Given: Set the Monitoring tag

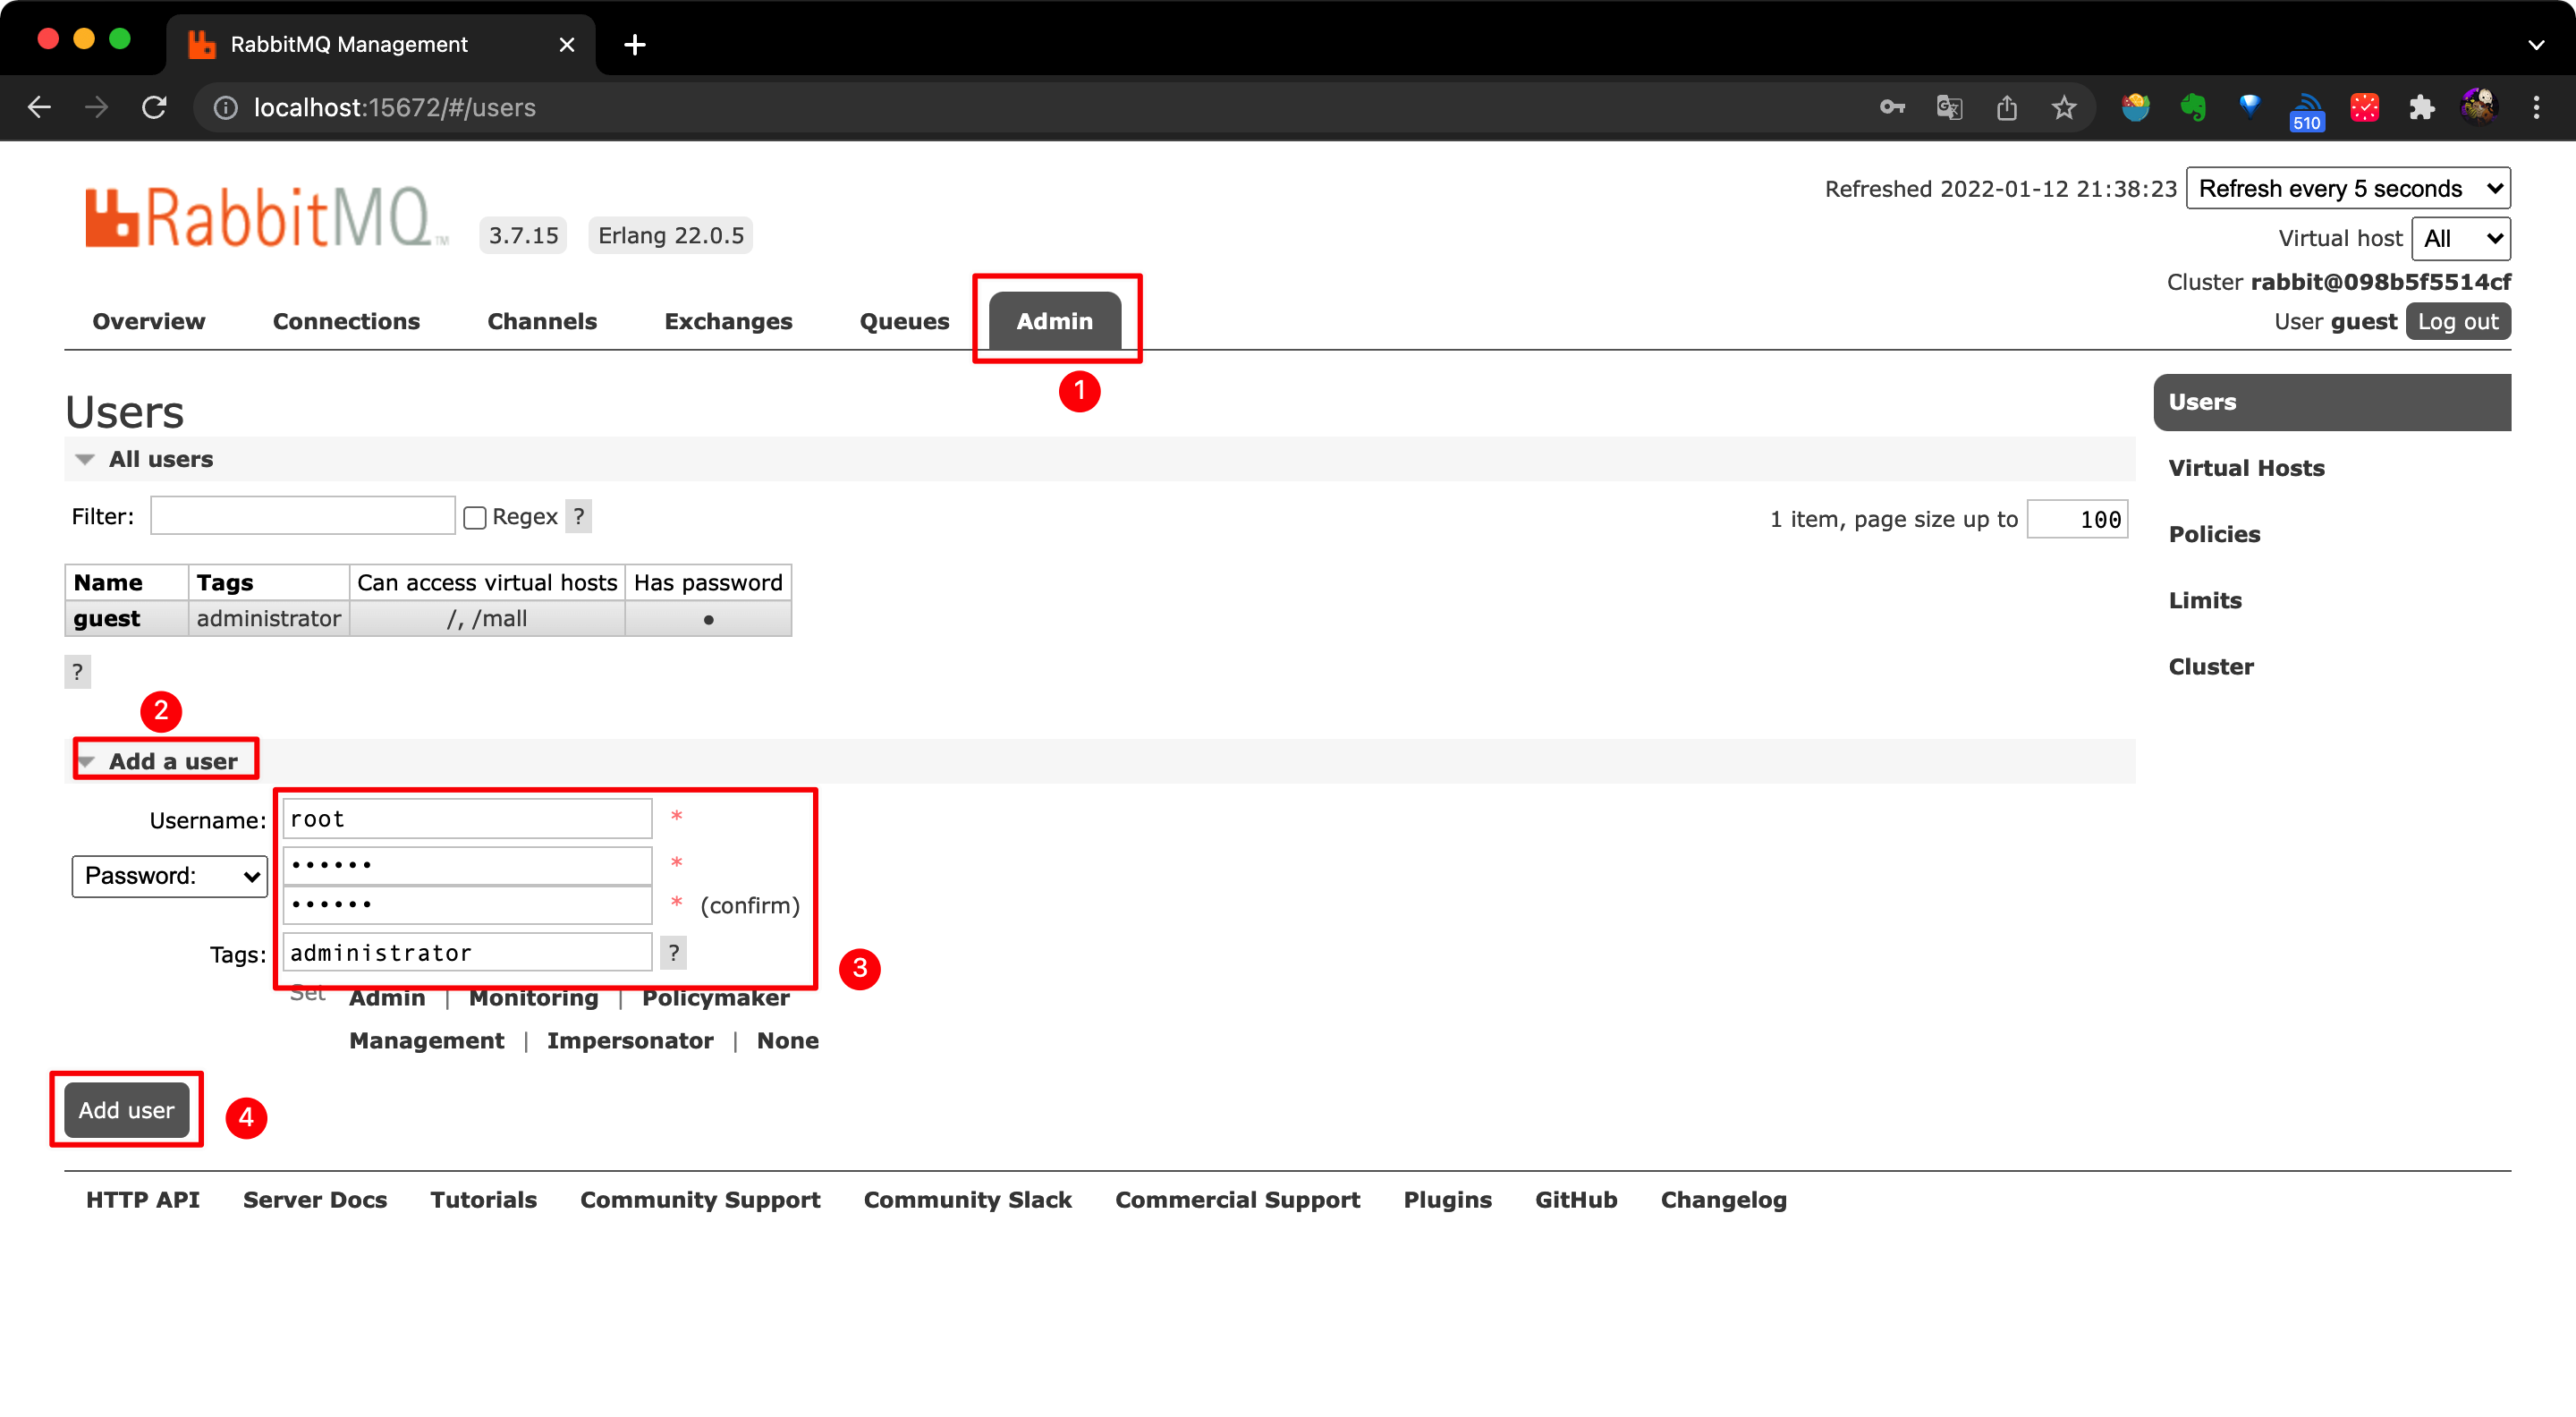Looking at the screenshot, I should point(533,998).
